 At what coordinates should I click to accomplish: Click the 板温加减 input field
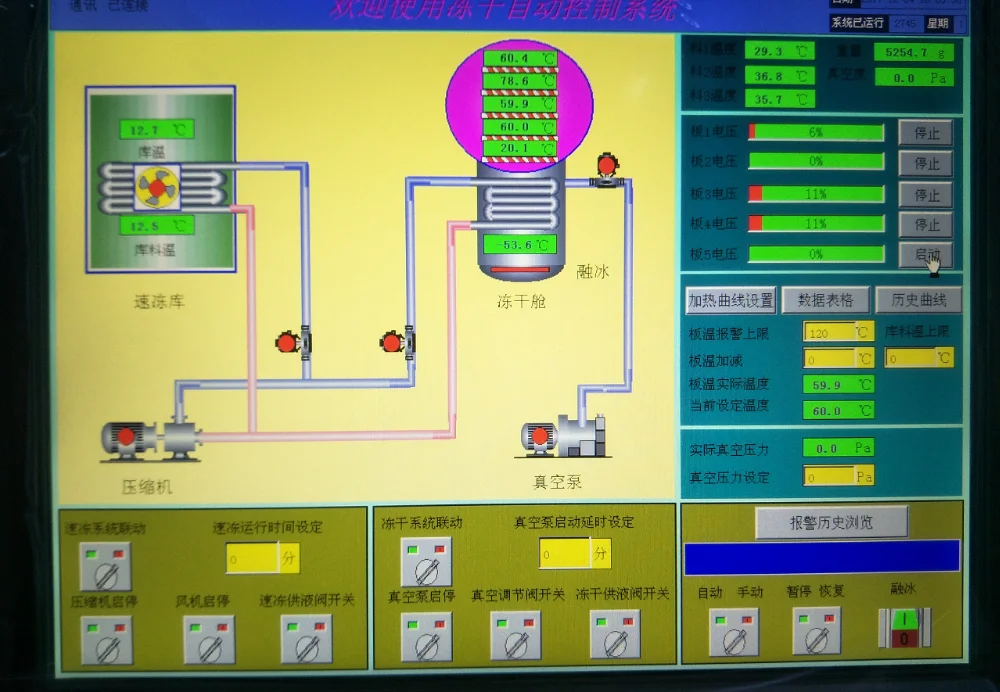click(x=838, y=358)
